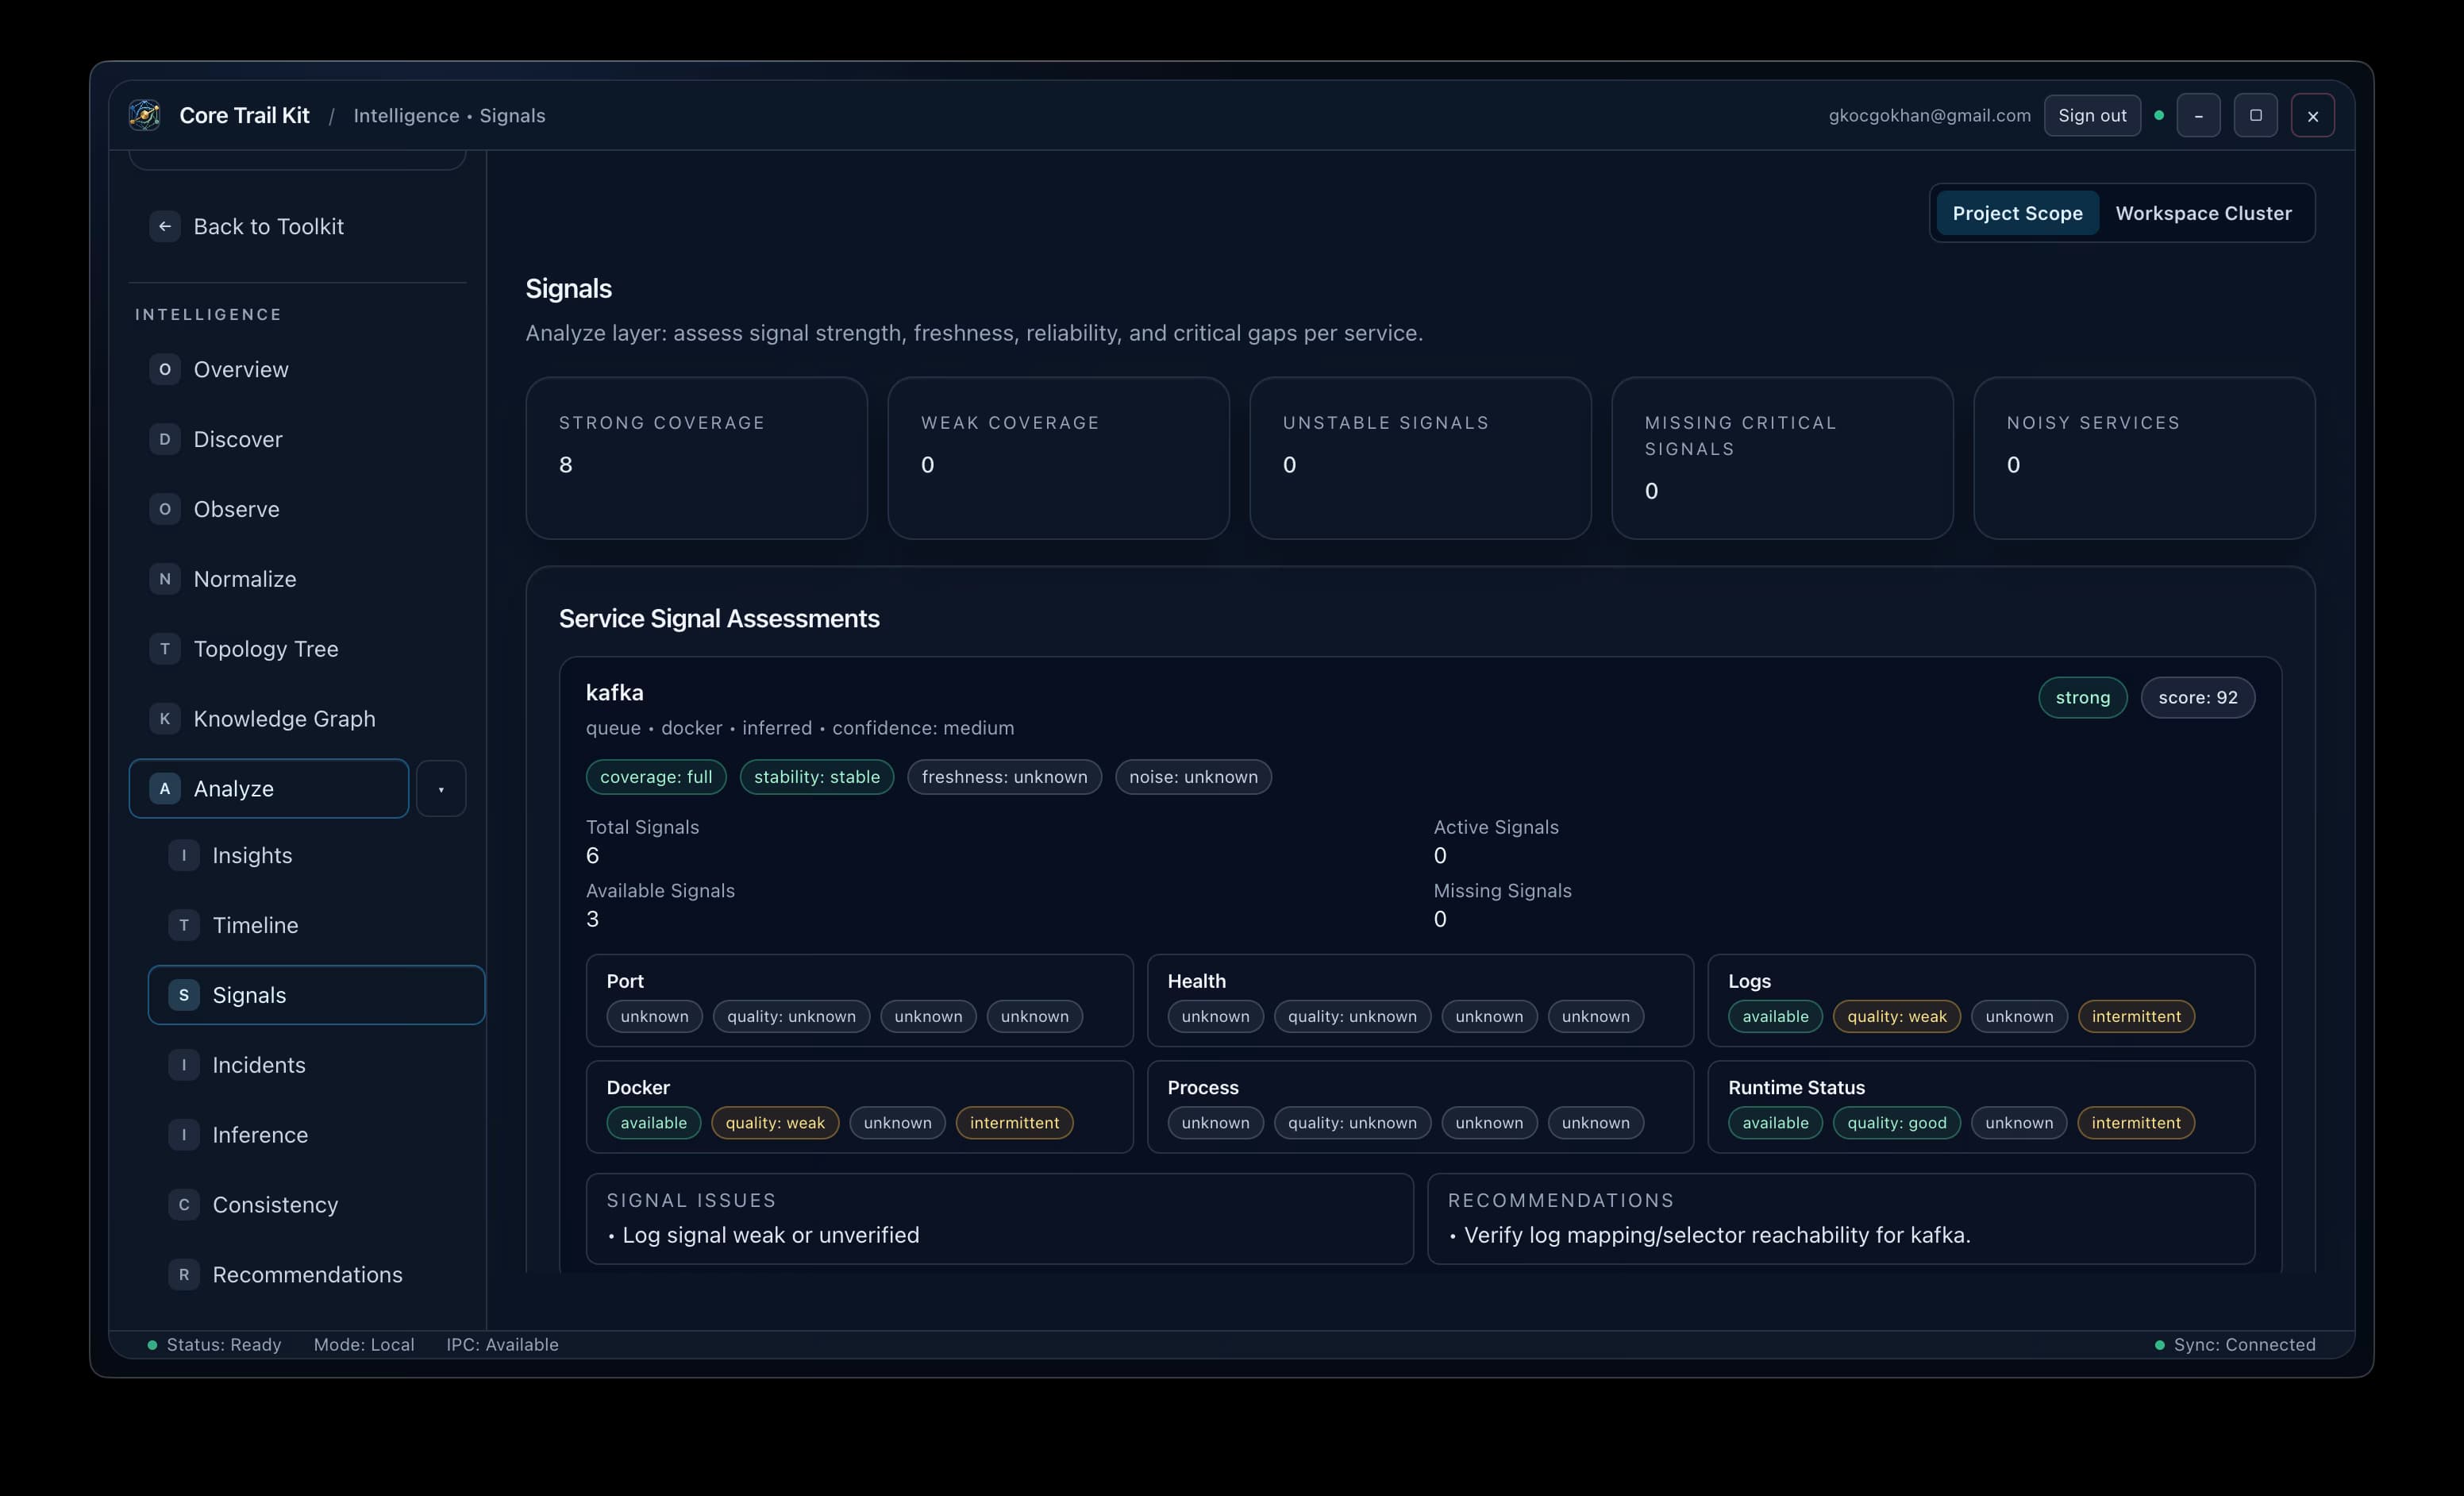Click the back arrow icon beside Back to Toolkit

165,226
